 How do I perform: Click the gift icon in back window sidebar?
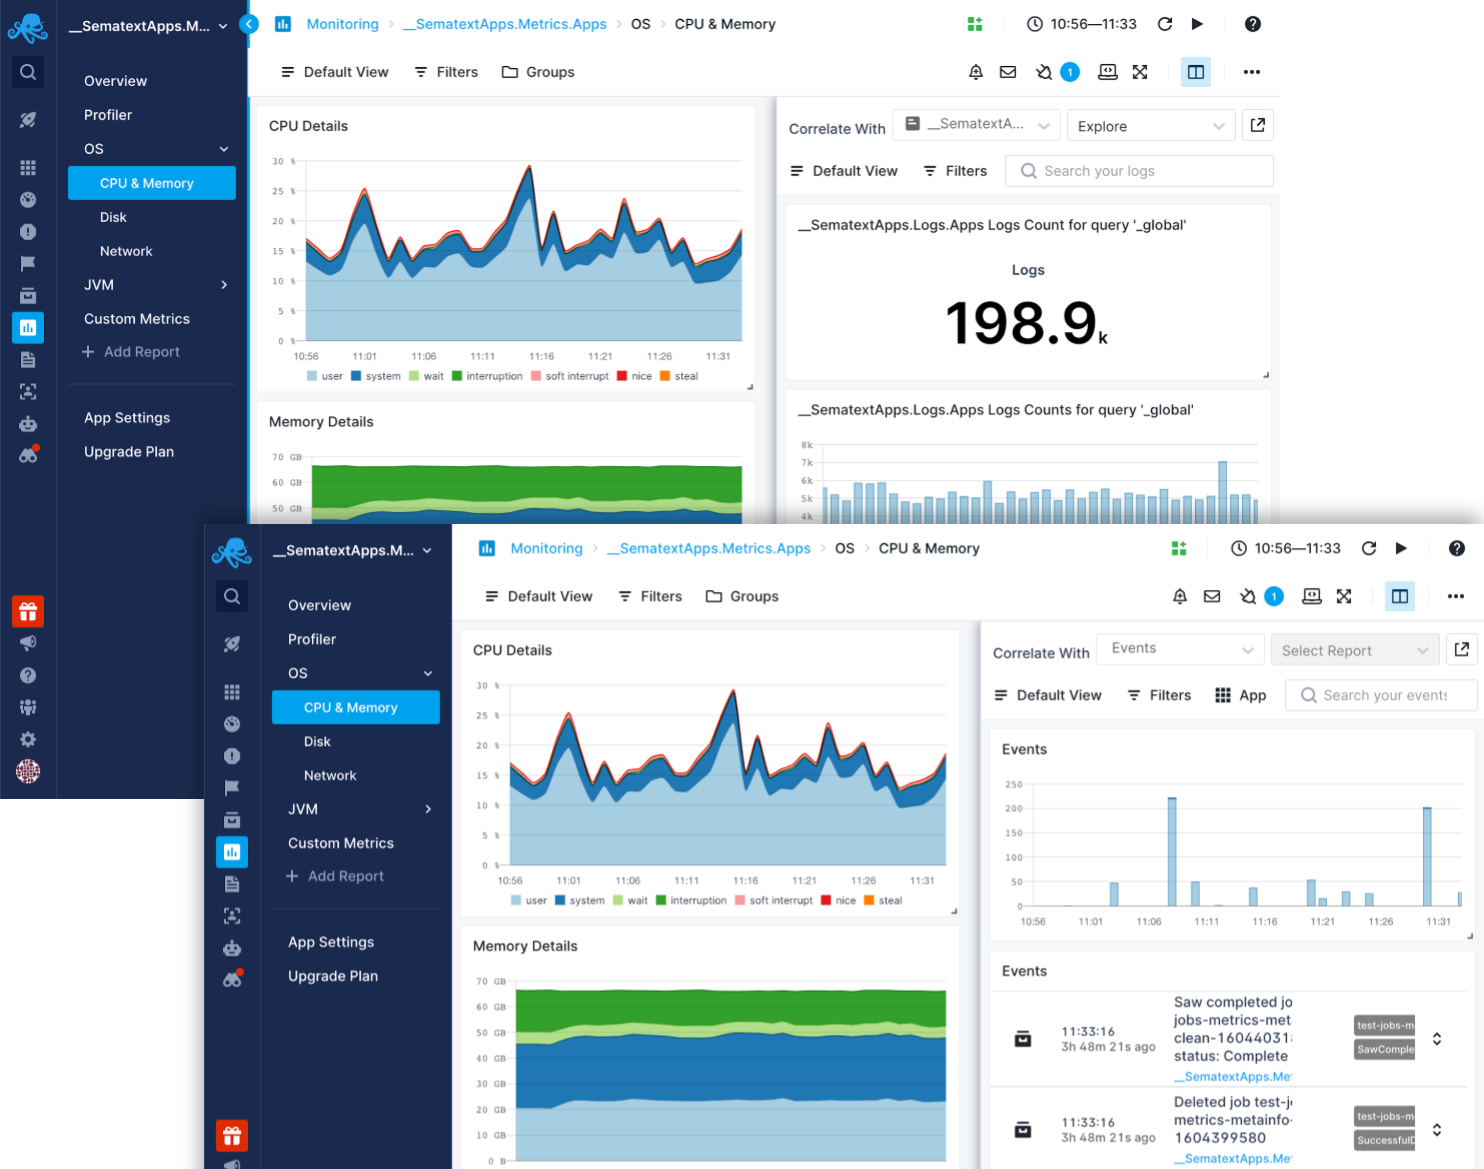pos(28,611)
